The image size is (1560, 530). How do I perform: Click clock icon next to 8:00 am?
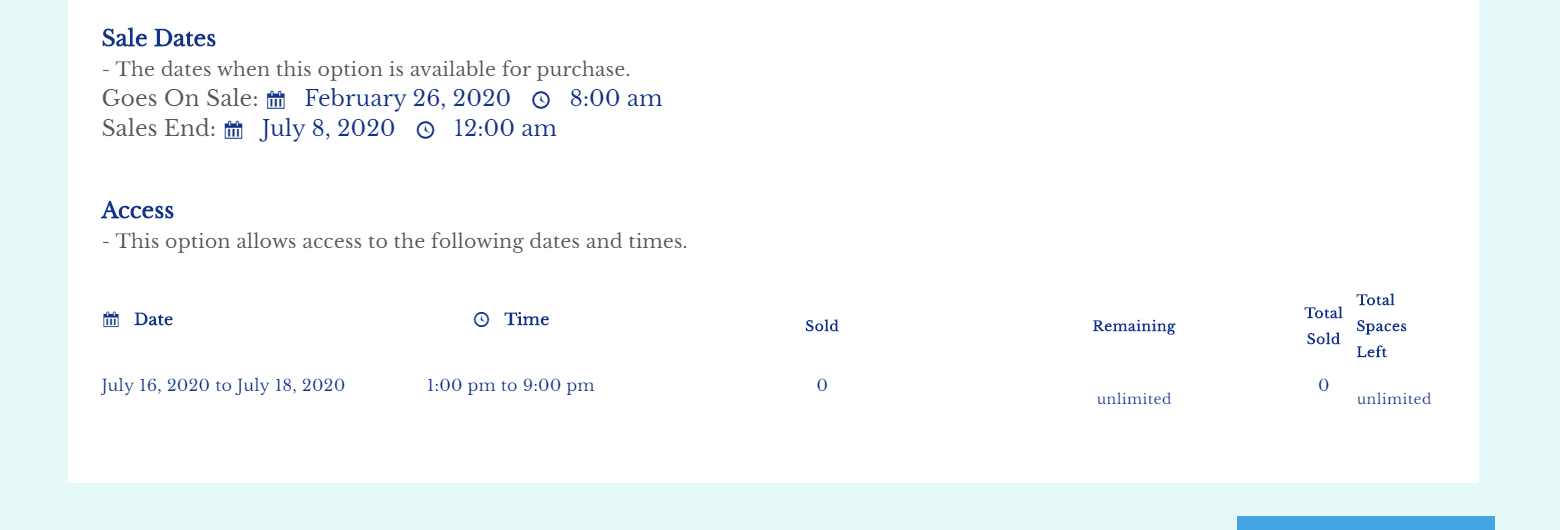pos(541,100)
